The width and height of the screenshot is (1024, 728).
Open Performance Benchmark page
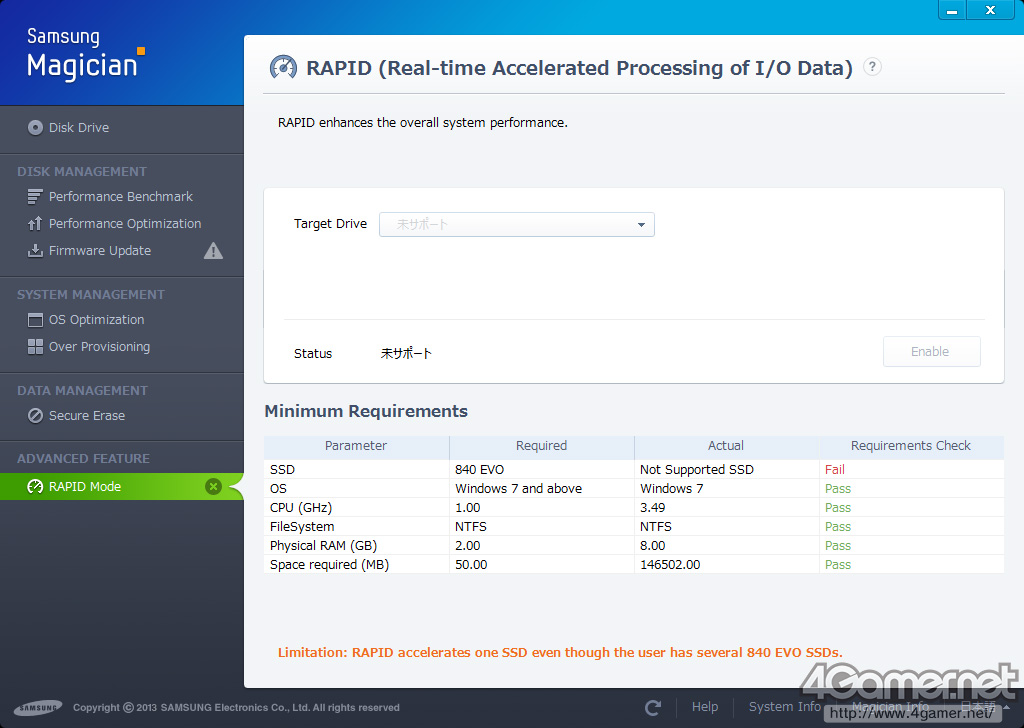121,197
